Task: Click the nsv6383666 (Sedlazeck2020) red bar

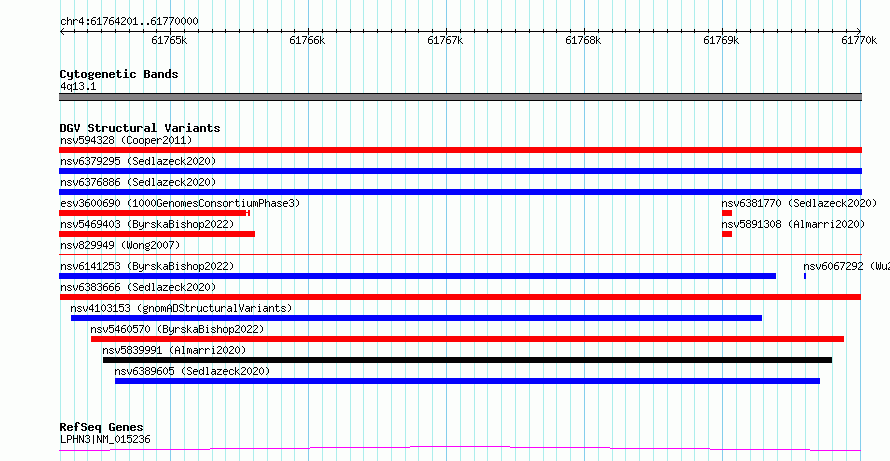Action: tap(460, 297)
